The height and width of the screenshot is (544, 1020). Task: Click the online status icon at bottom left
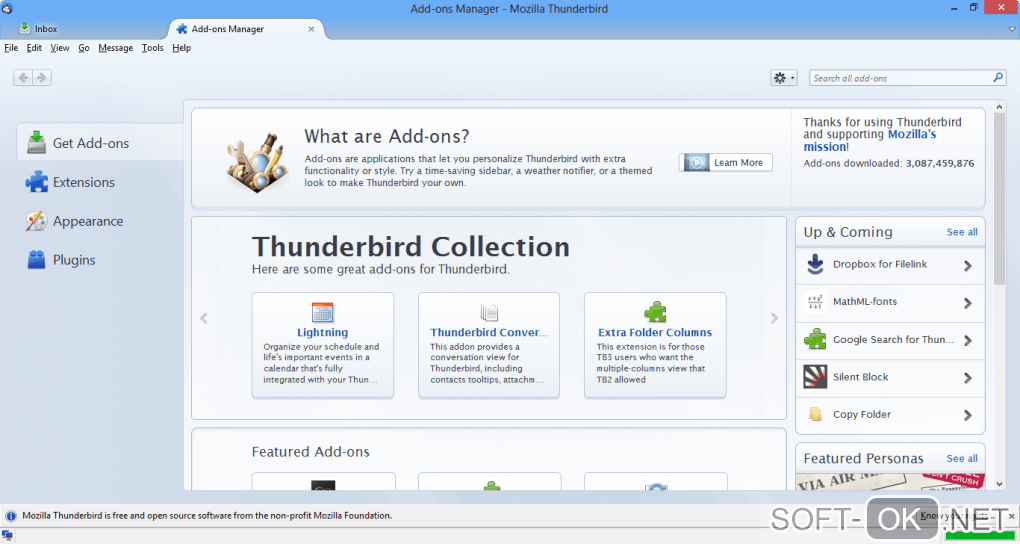[7, 536]
